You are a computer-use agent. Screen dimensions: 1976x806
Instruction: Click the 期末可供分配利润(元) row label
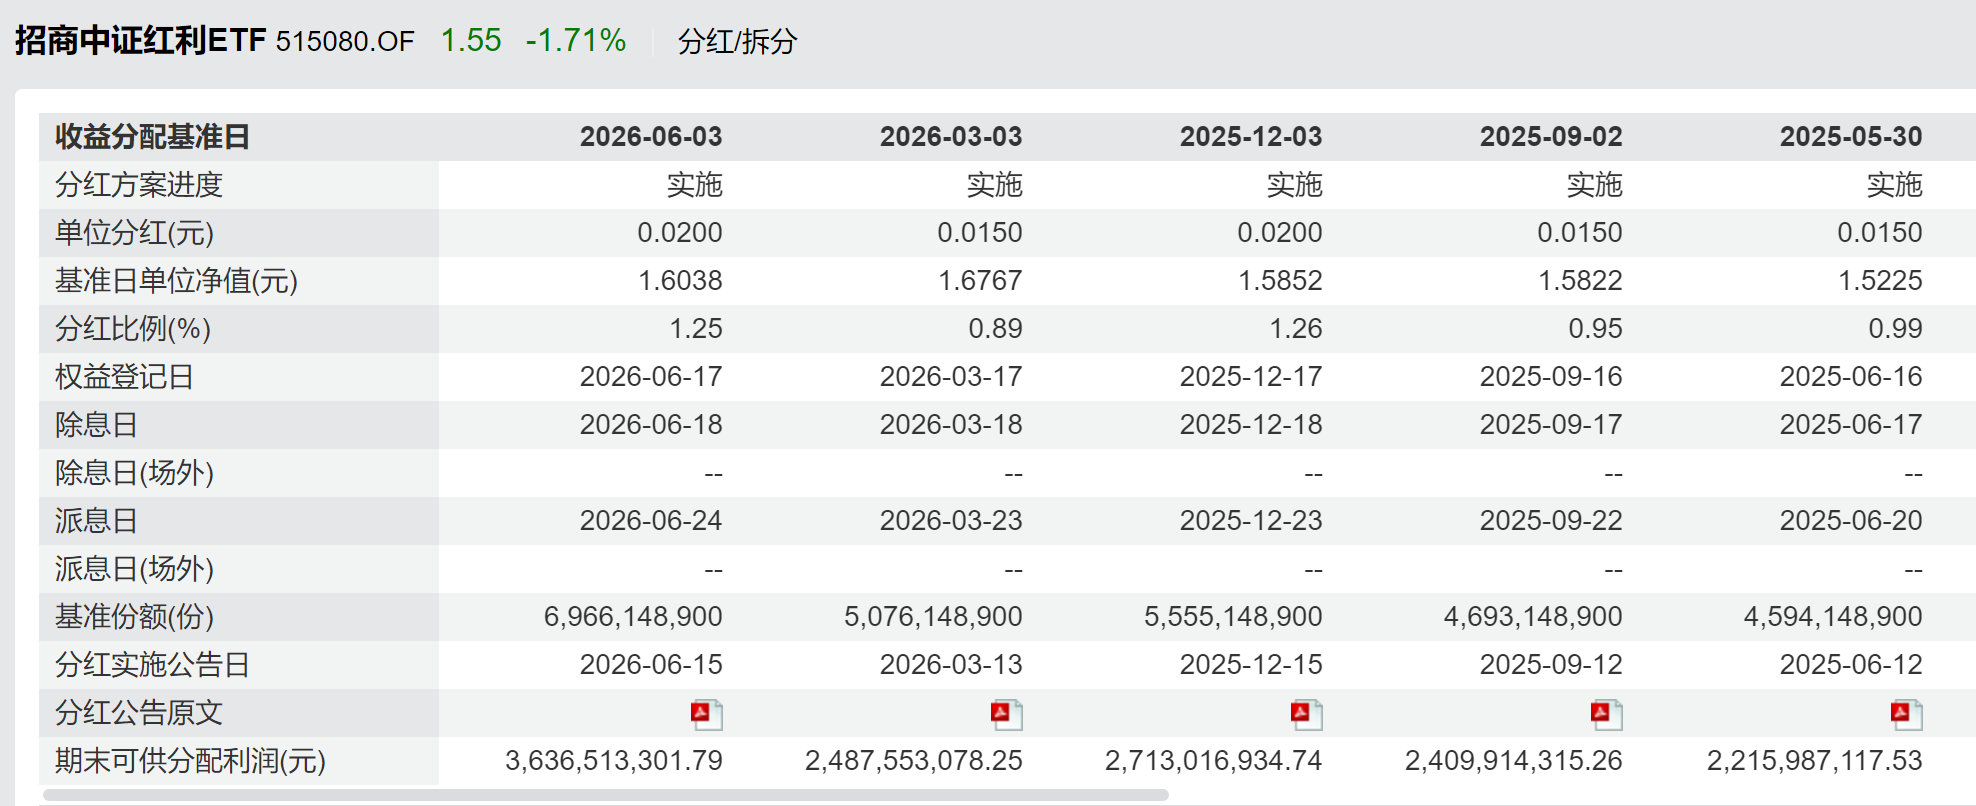coord(191,761)
